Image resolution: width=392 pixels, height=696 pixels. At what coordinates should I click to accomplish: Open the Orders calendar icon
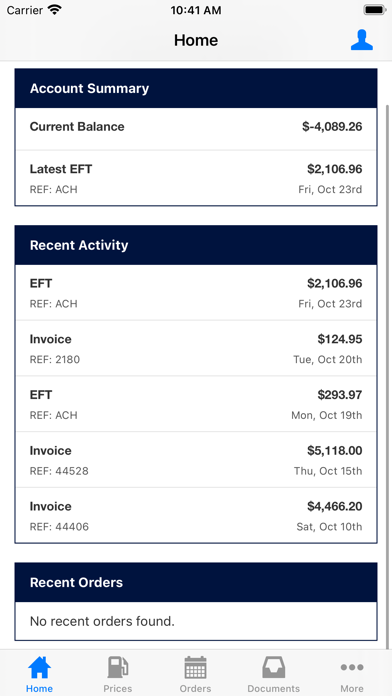point(195,667)
